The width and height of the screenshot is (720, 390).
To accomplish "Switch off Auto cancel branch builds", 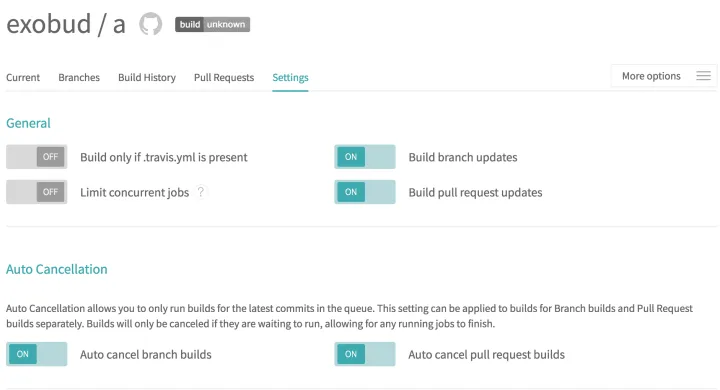I will [37, 354].
